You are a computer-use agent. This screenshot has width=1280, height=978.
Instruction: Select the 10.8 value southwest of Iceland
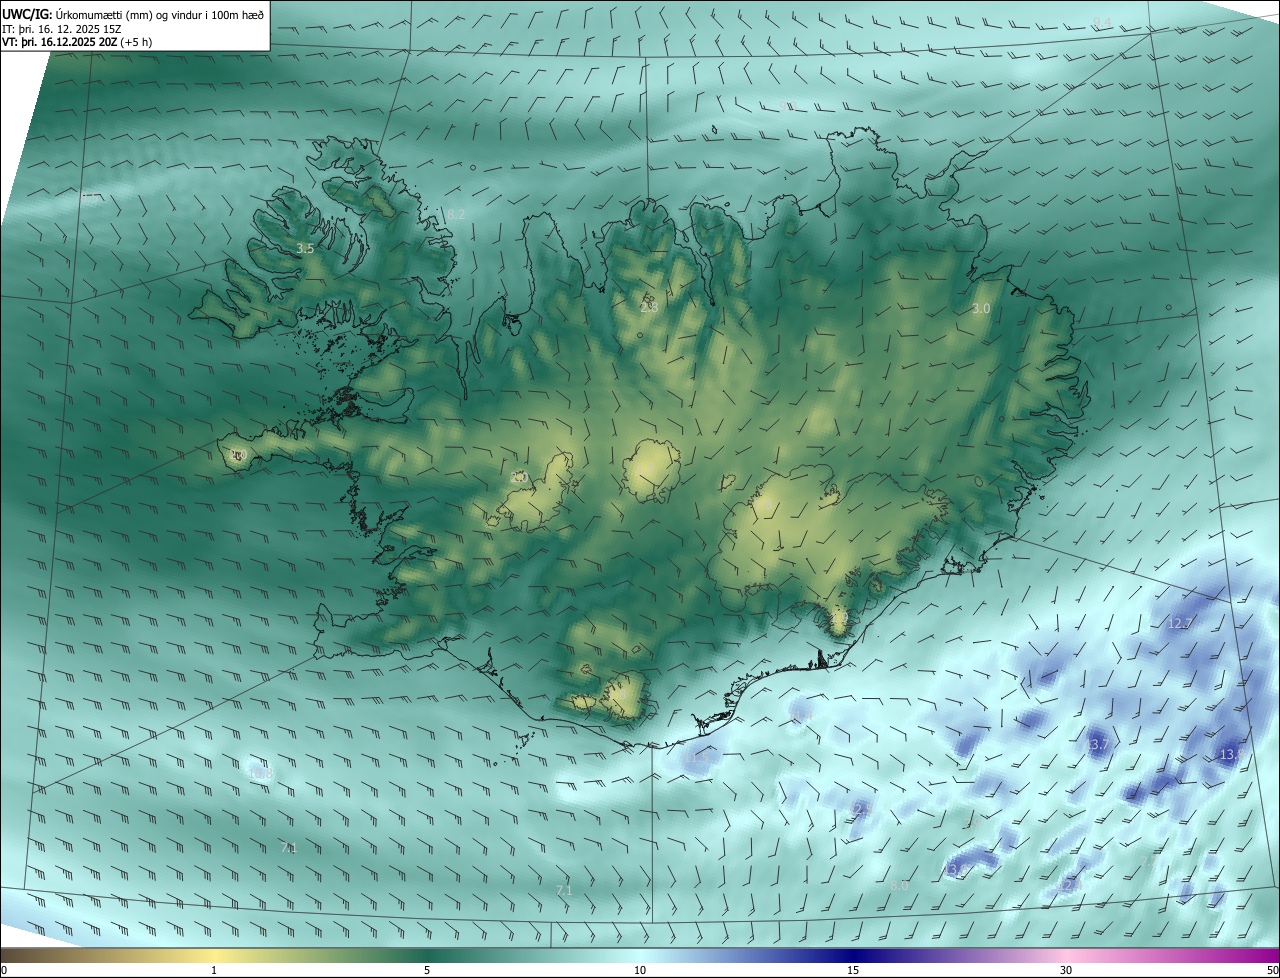click(x=261, y=773)
